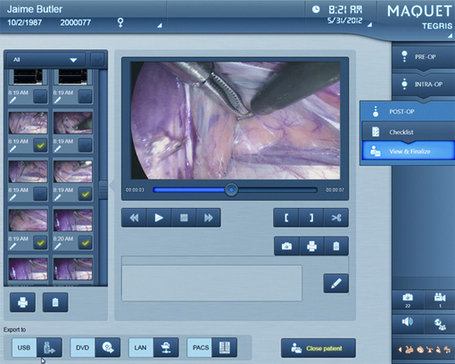Uncheck the 8:20 AM thumbnail checkbox
Image resolution: width=455 pixels, height=364 pixels.
coord(85,243)
